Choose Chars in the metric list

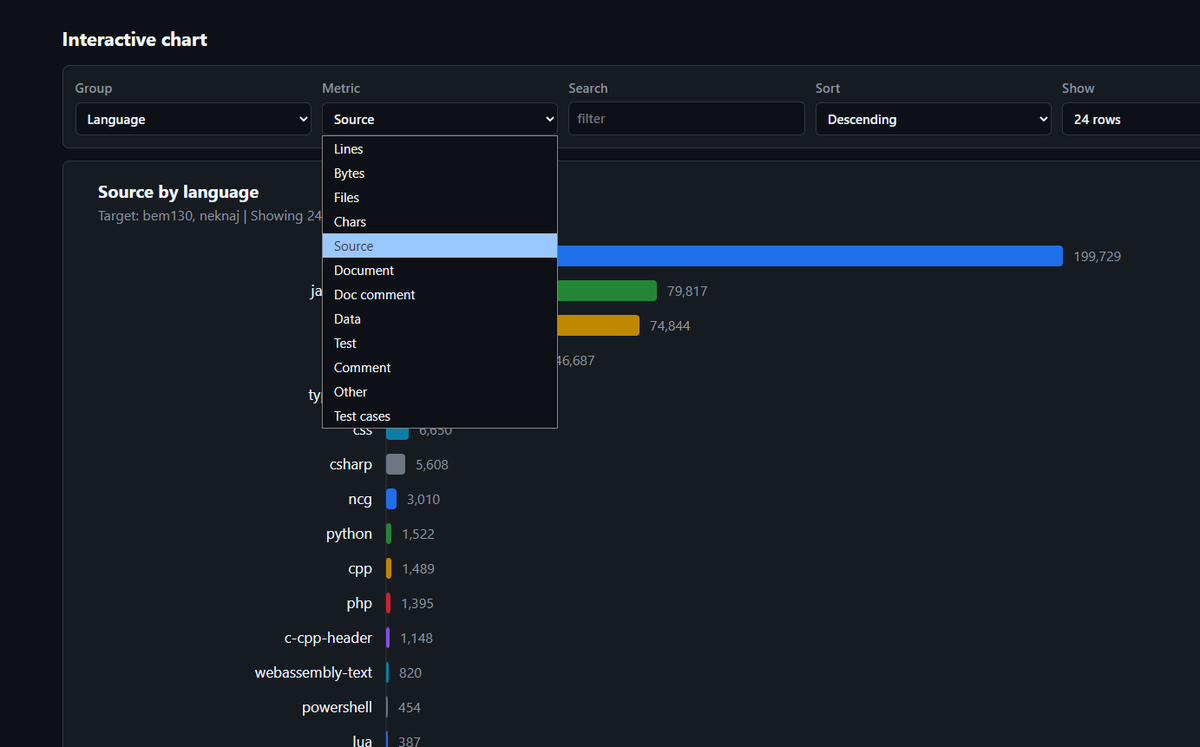(x=440, y=222)
